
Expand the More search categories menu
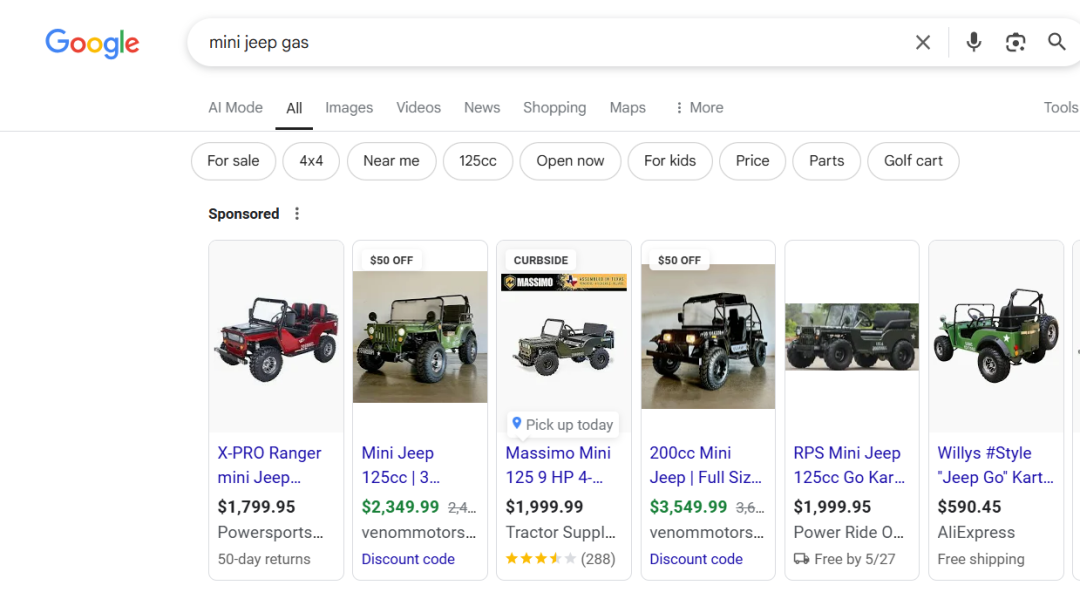pos(698,108)
